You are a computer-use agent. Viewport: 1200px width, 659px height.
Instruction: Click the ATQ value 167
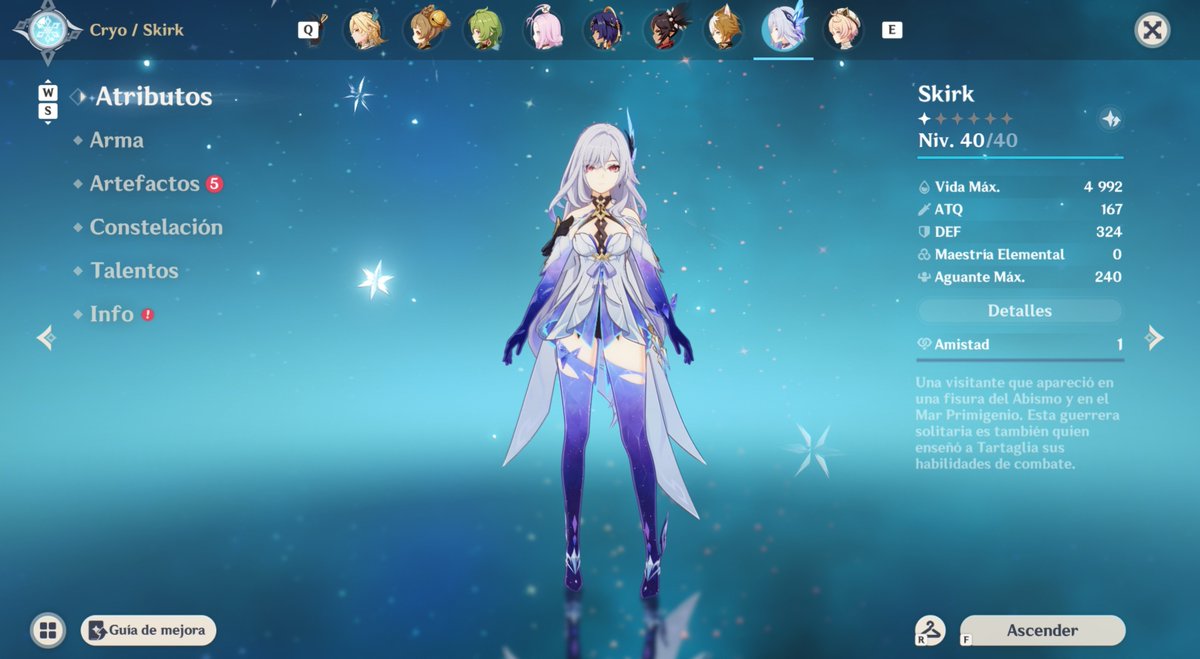point(1110,209)
